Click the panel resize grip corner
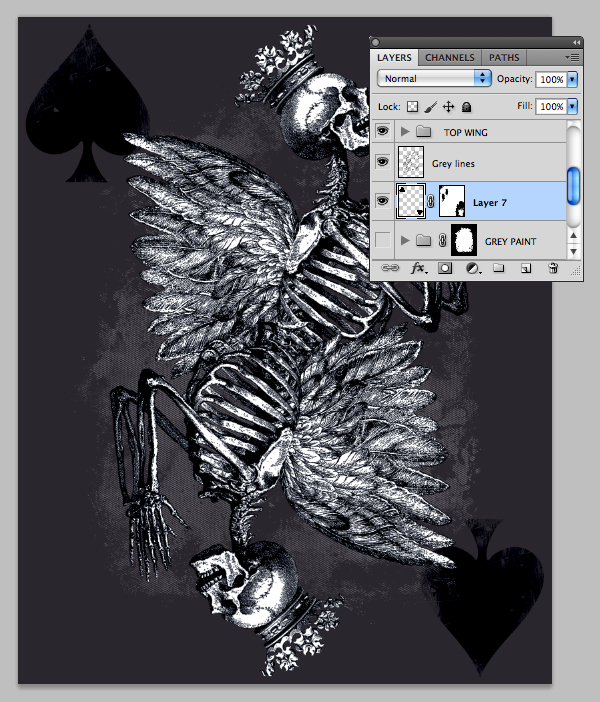Screen dimensions: 600x702 click(576, 270)
